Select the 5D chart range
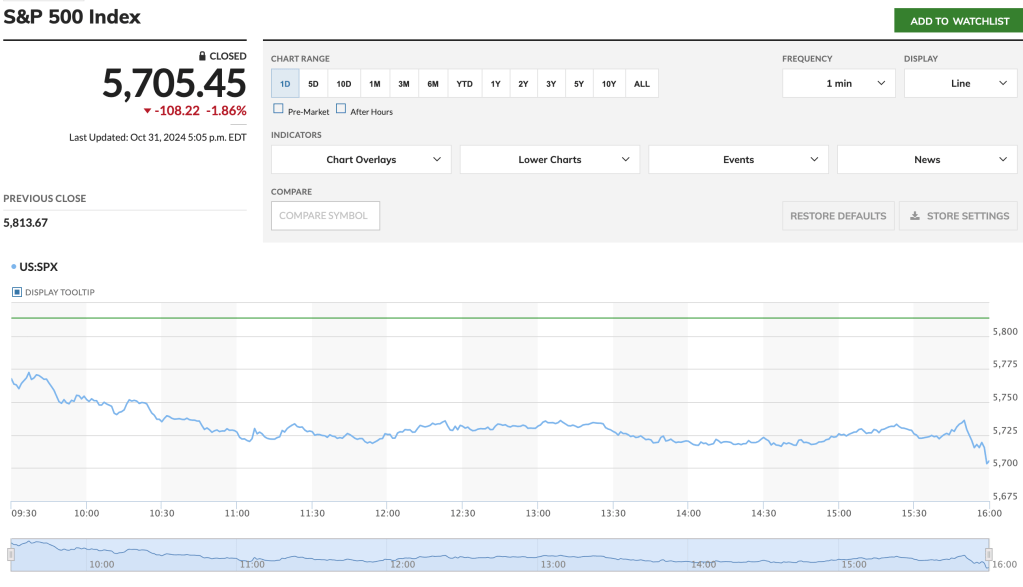Image resolution: width=1023 pixels, height=587 pixels. pos(313,84)
